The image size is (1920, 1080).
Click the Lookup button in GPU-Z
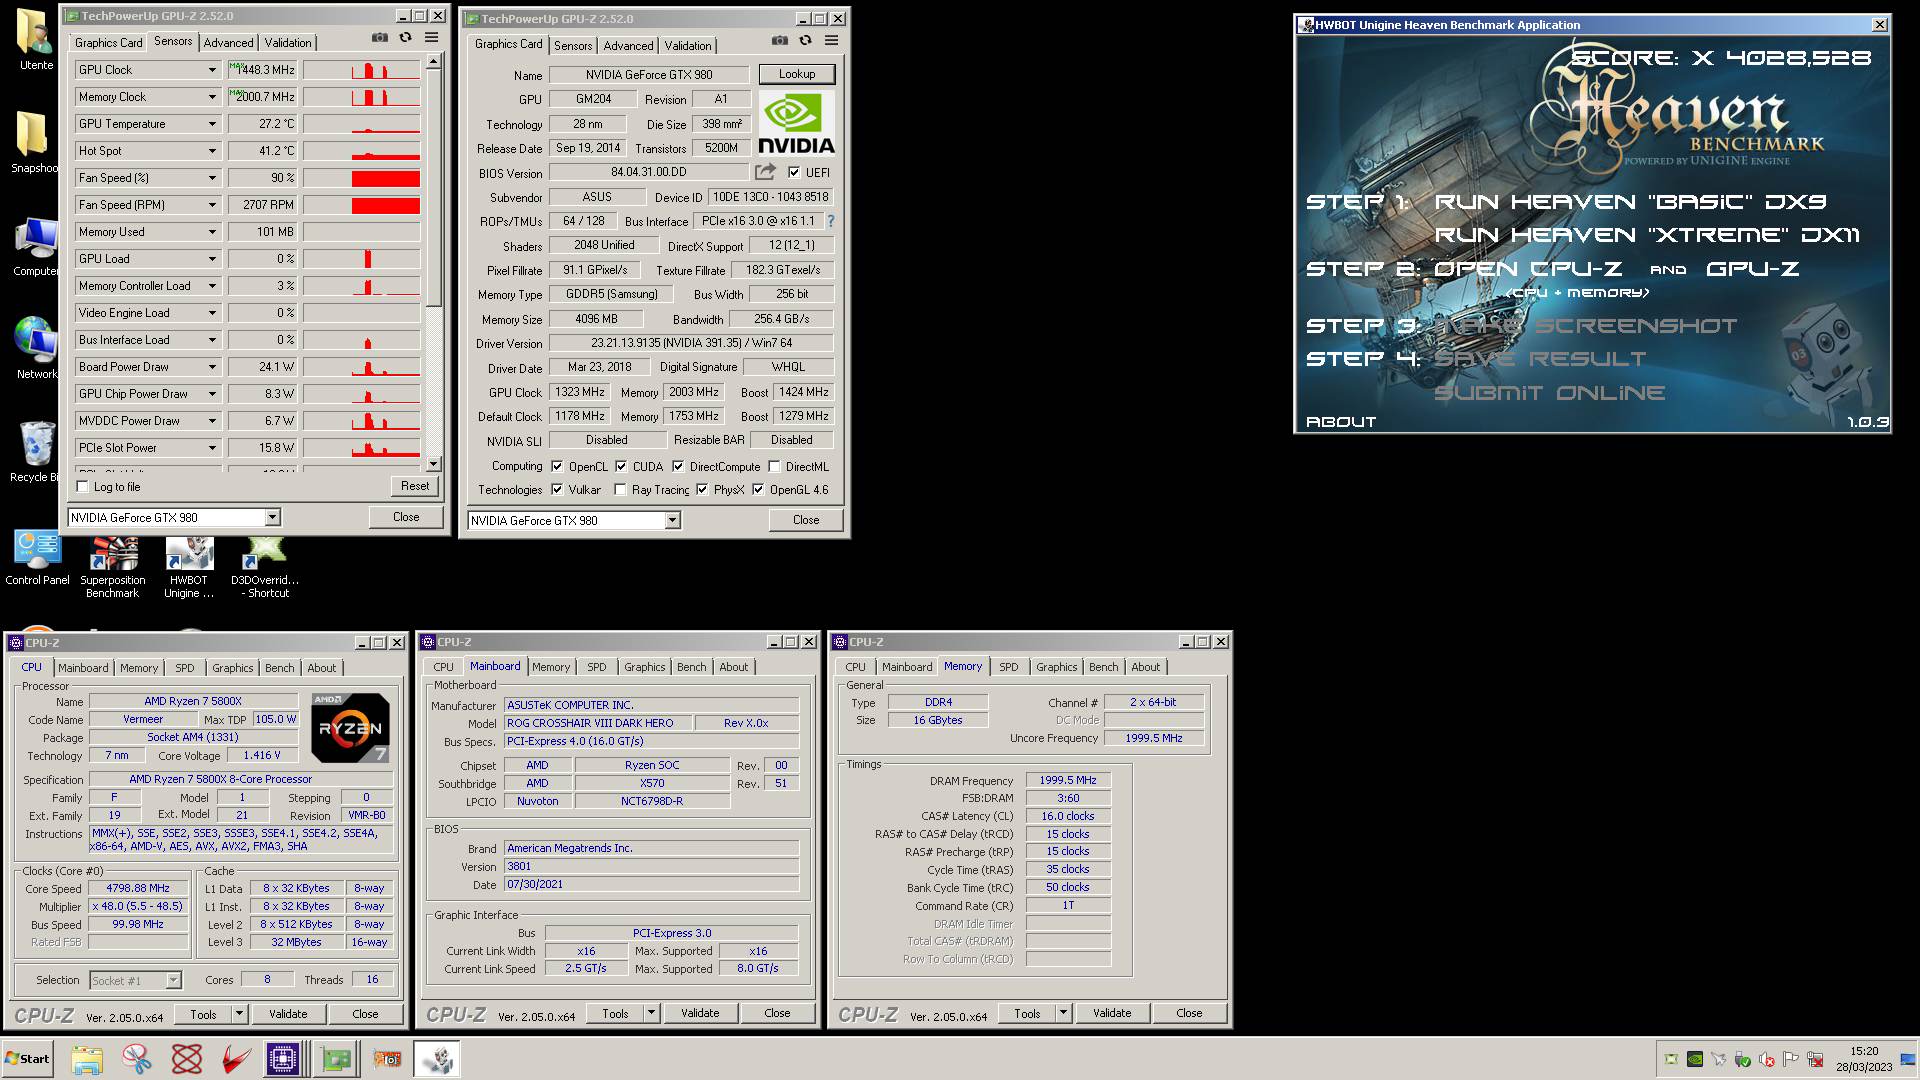[796, 74]
